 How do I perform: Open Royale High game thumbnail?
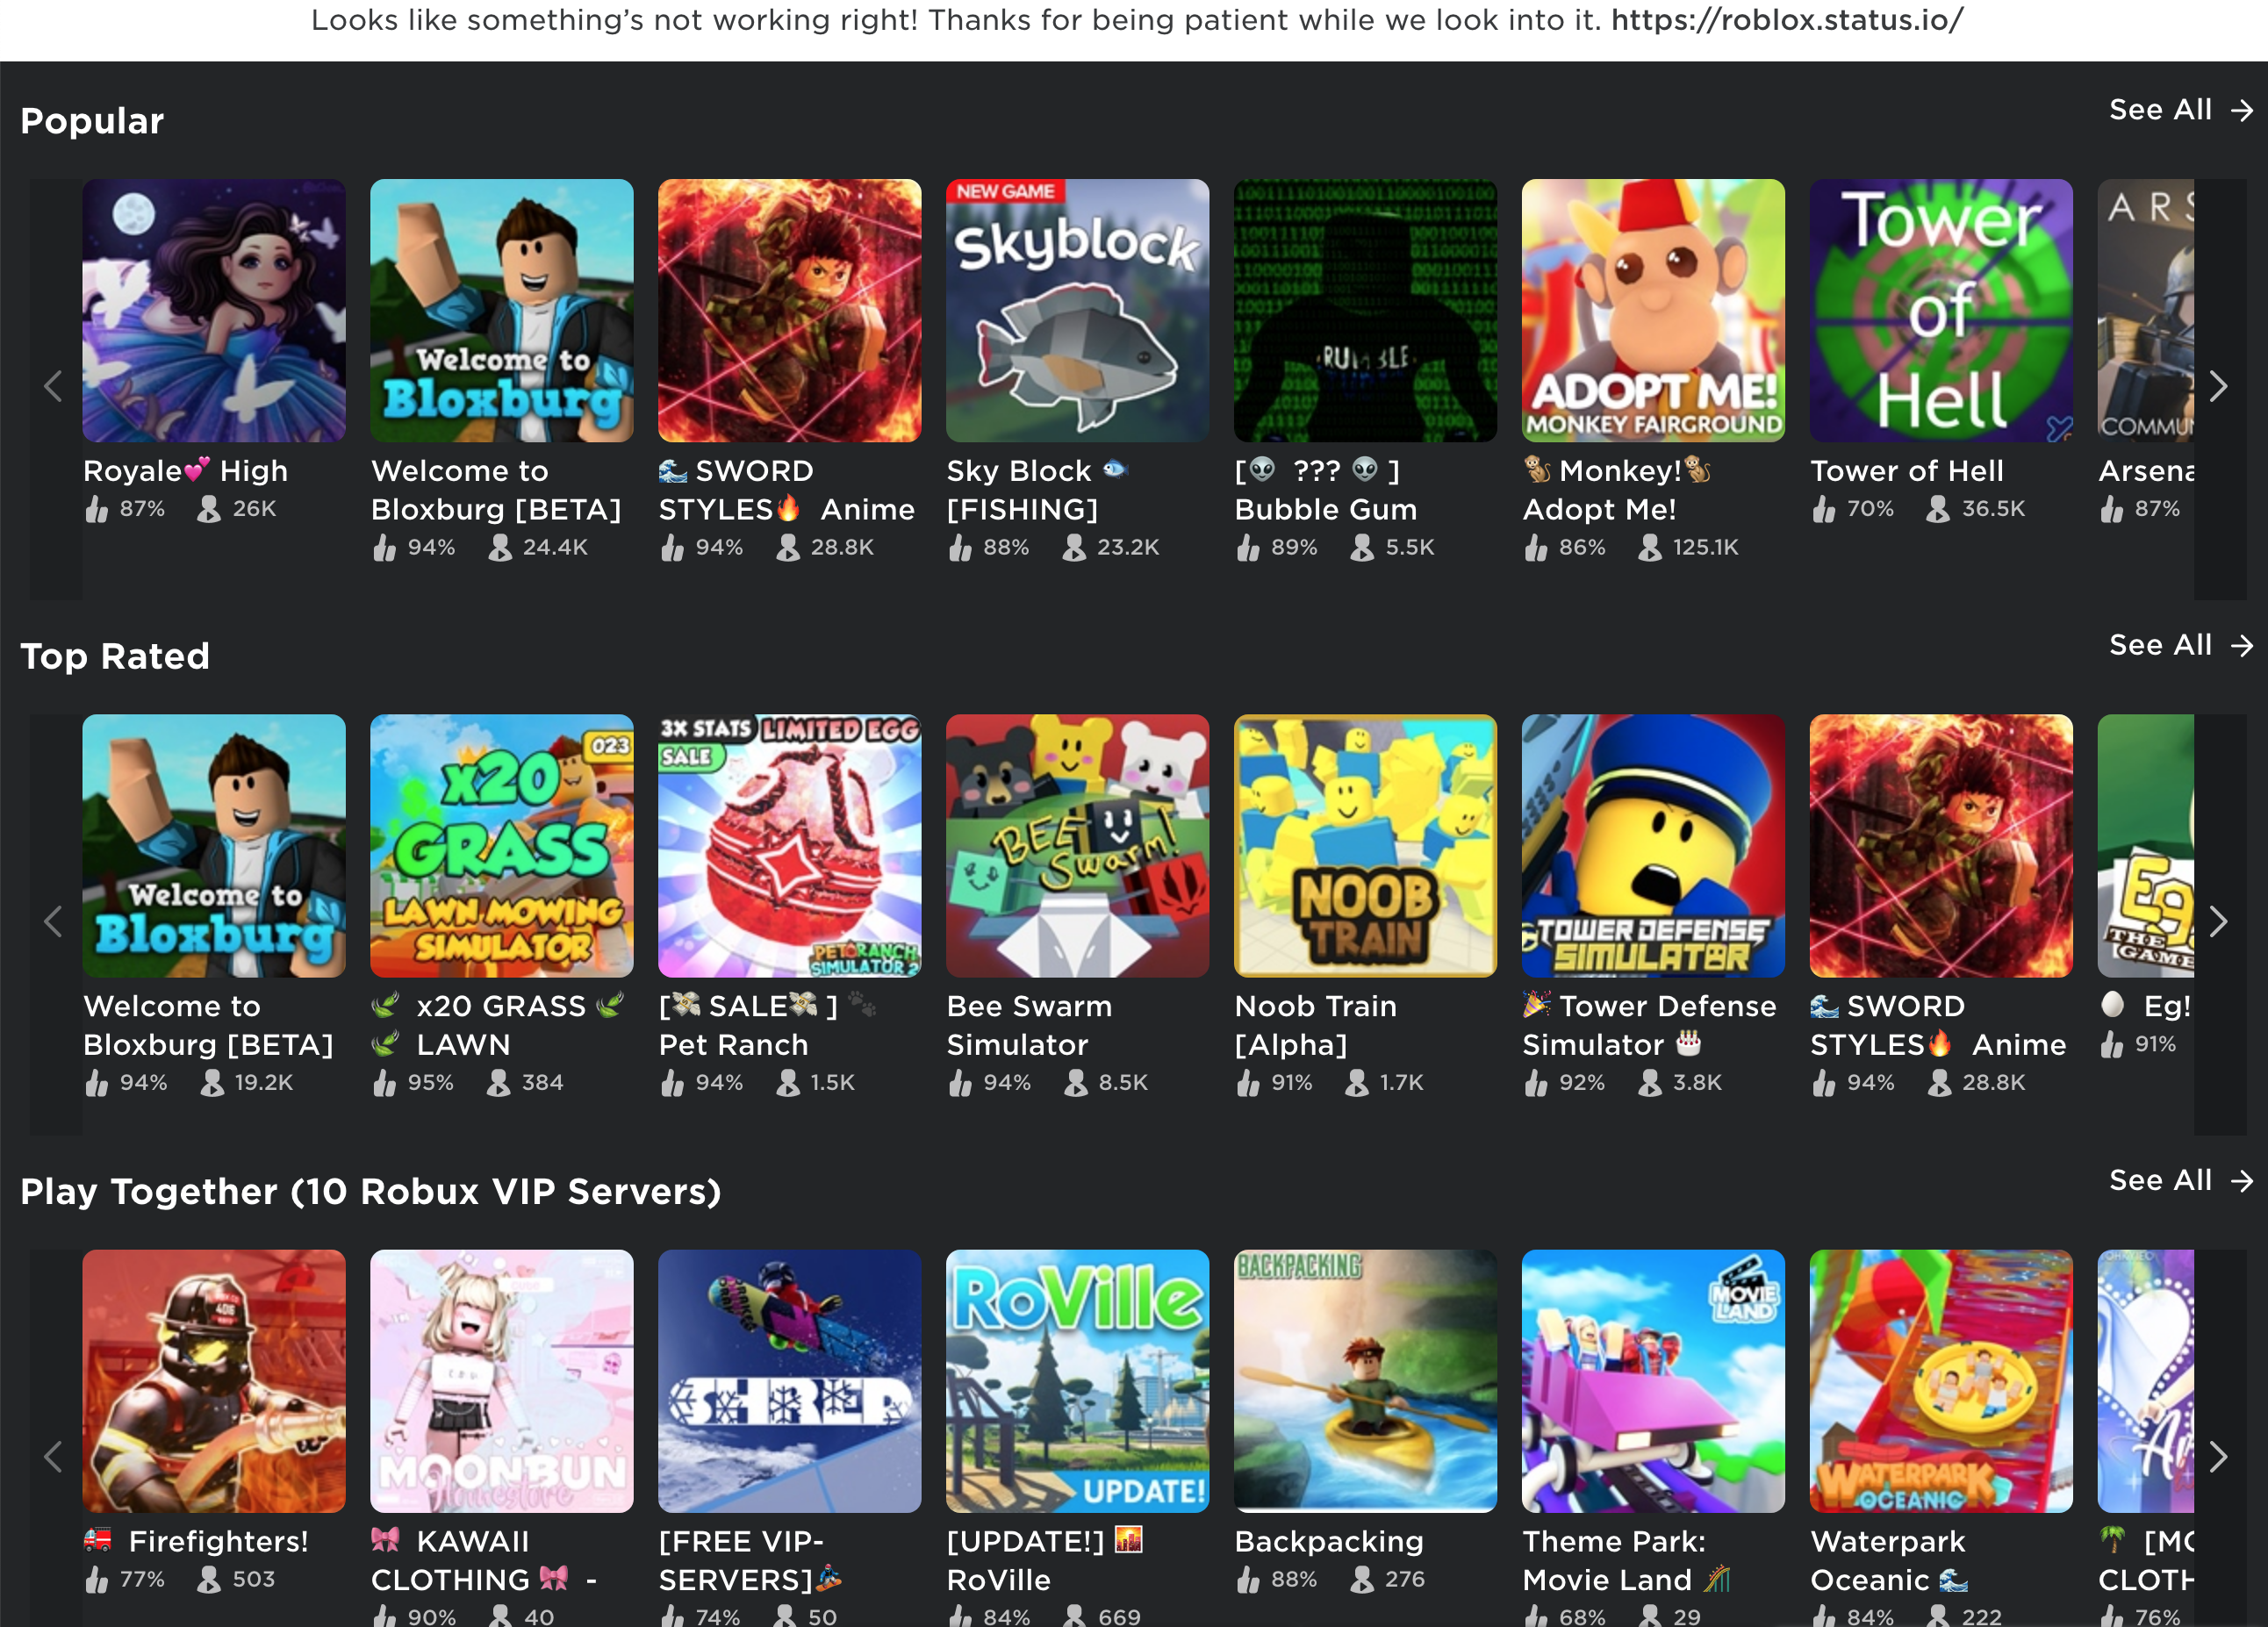(x=214, y=311)
